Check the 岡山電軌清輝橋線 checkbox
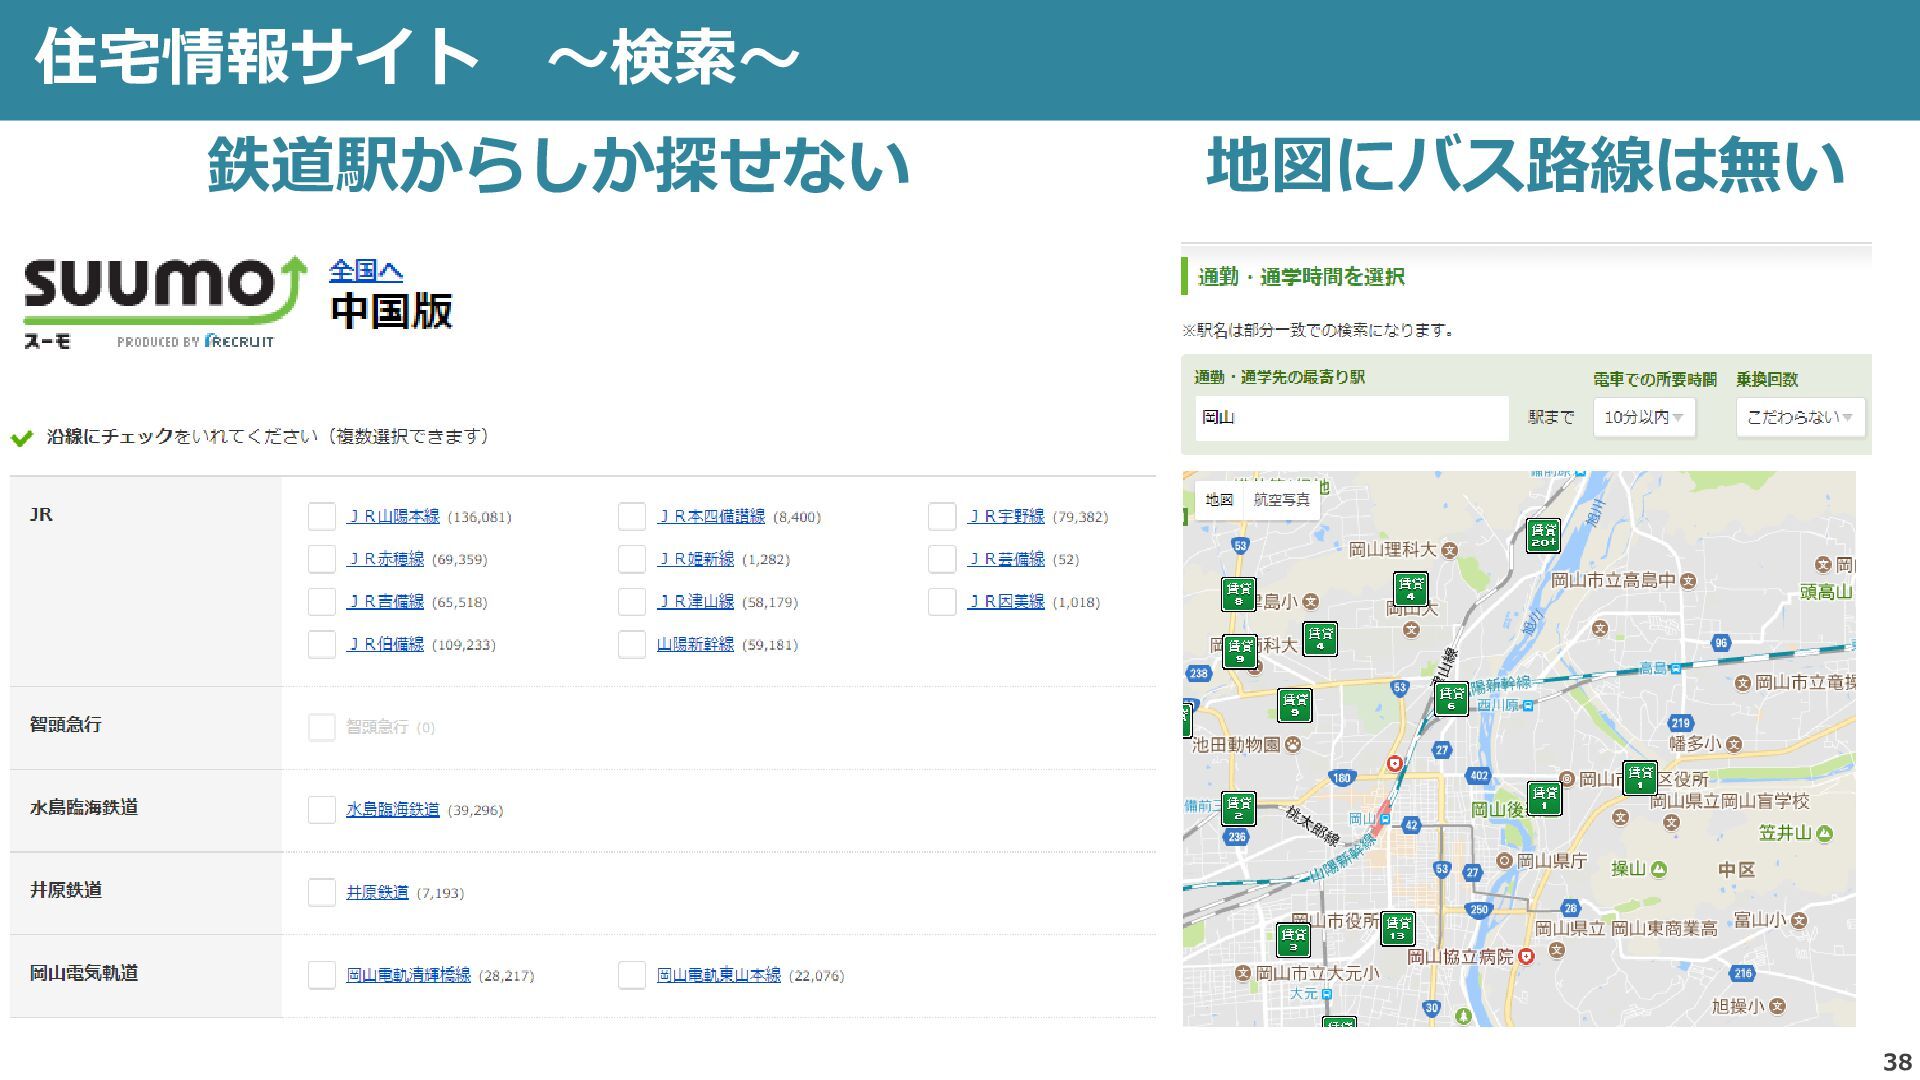1920x1080 pixels. (x=321, y=975)
